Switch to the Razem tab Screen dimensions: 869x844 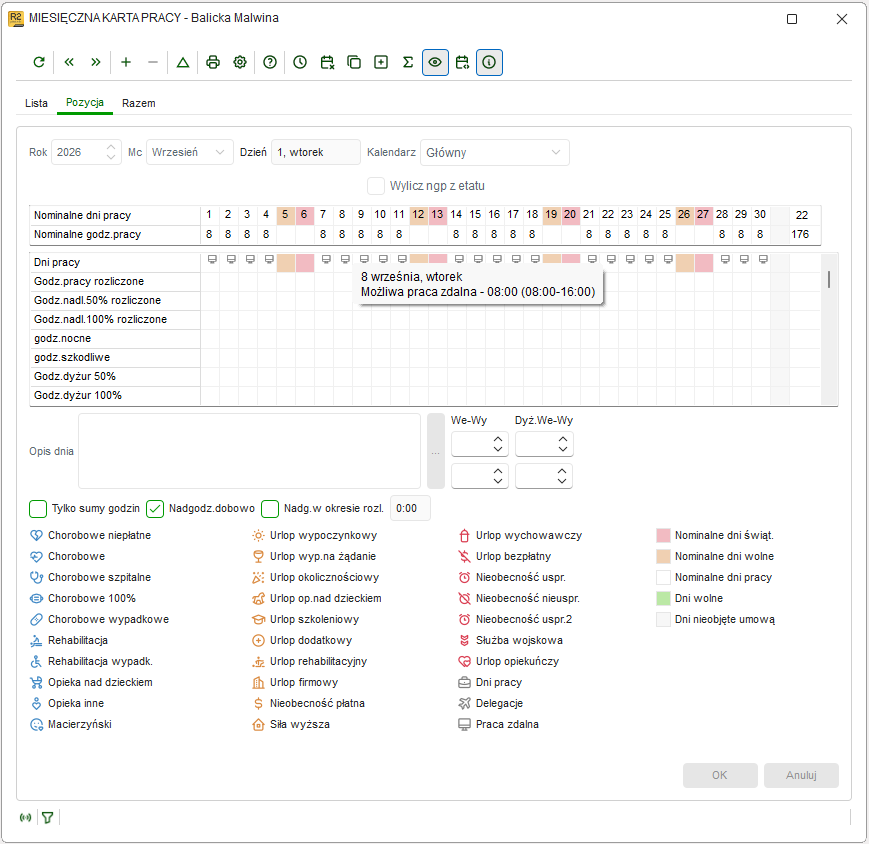click(x=139, y=103)
